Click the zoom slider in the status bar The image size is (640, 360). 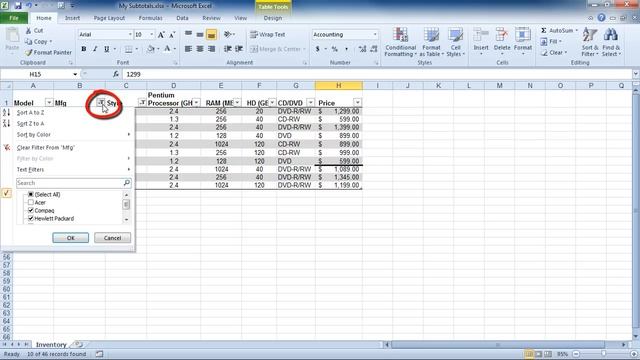click(x=604, y=354)
